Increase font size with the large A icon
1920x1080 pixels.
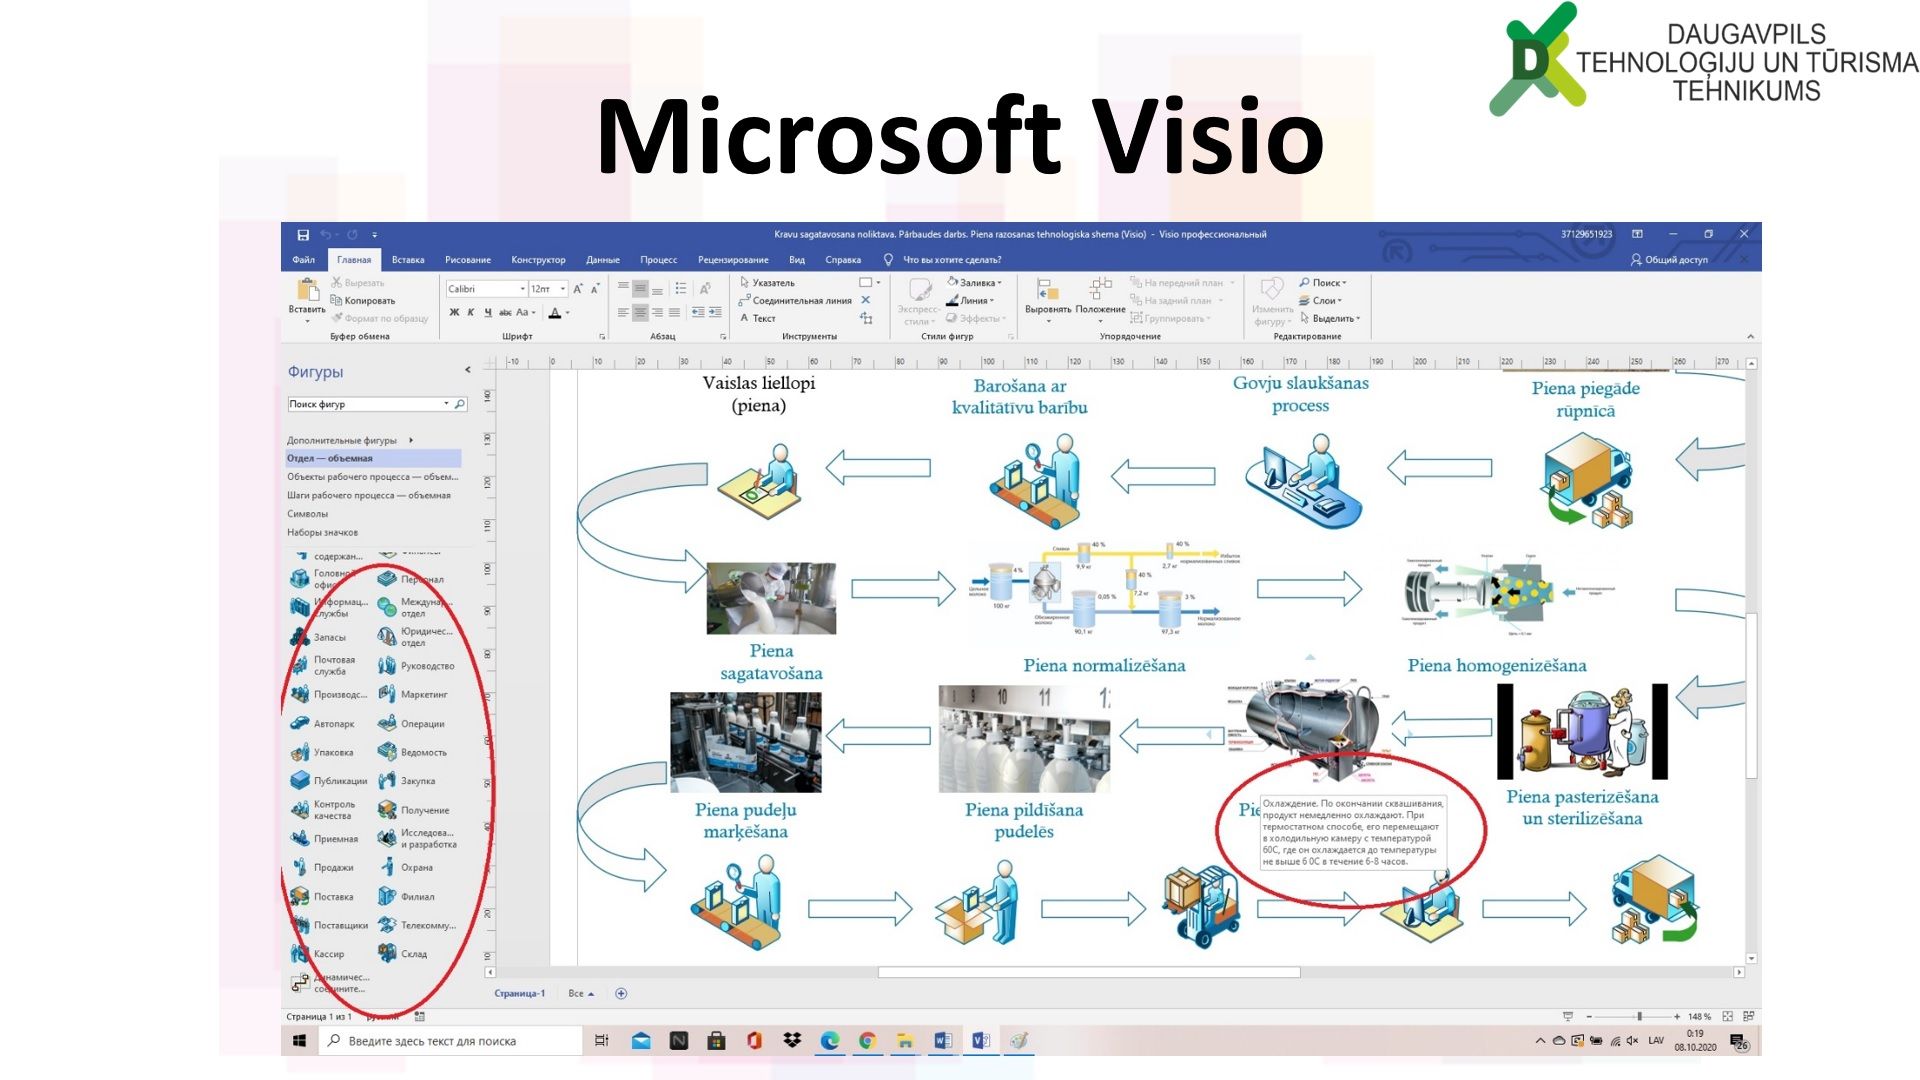point(578,289)
